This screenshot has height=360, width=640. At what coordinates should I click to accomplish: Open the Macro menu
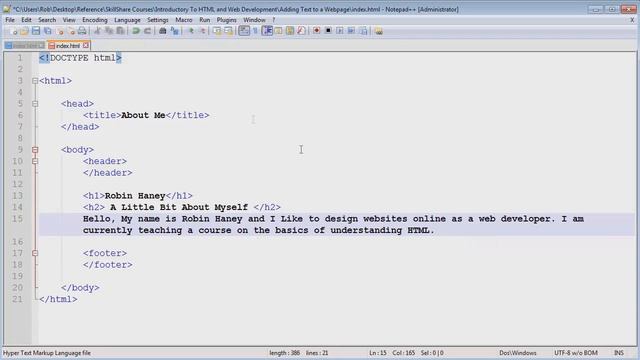[184, 20]
